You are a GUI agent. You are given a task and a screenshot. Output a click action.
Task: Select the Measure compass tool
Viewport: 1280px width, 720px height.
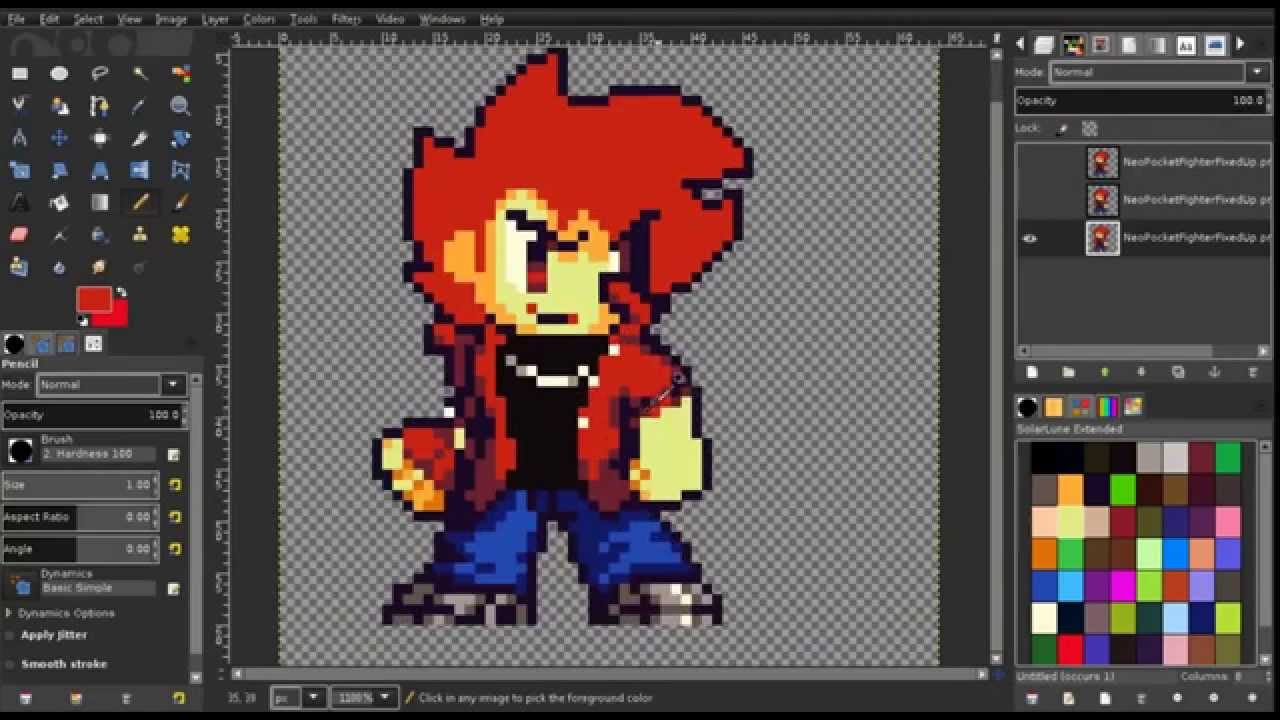(x=19, y=138)
